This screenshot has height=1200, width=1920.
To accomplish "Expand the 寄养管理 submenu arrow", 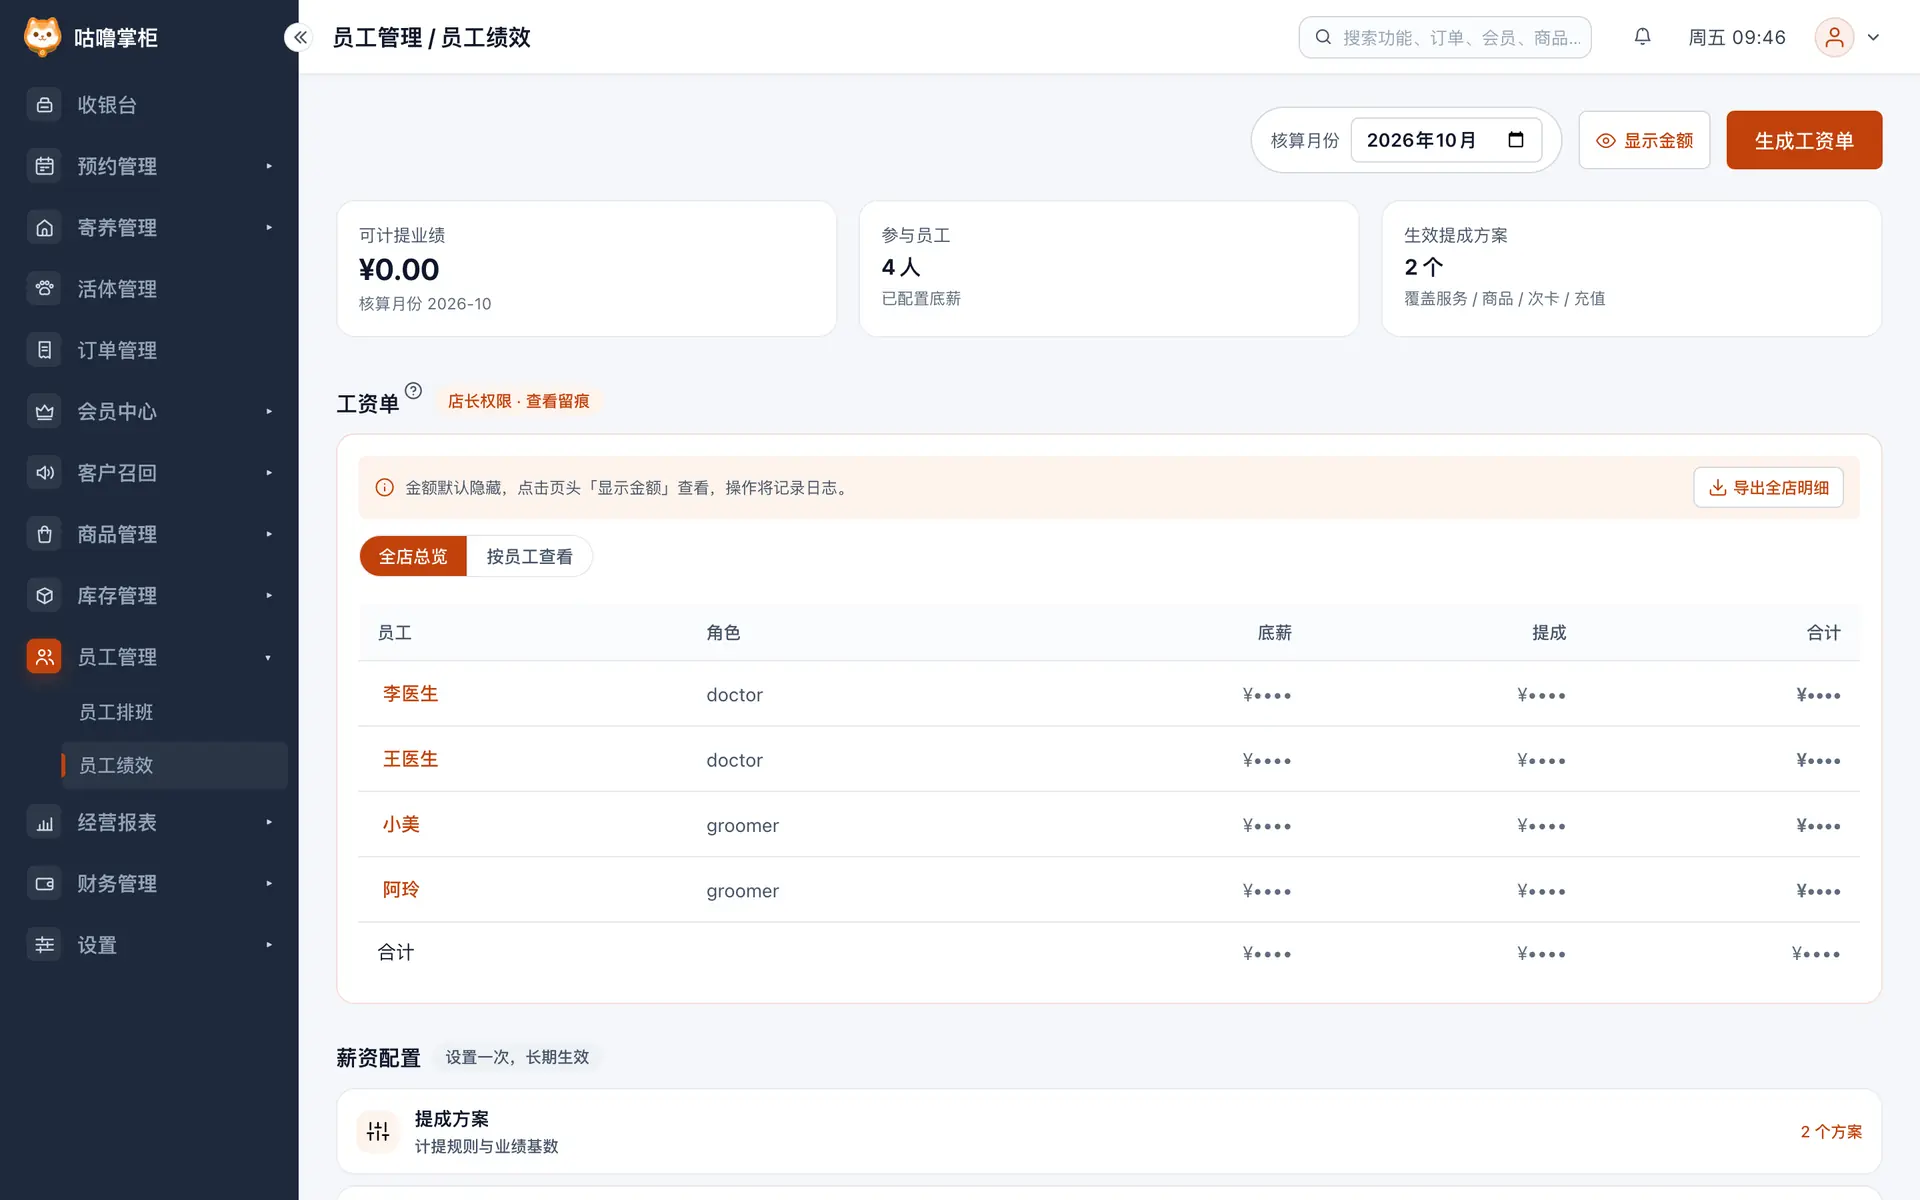I will 269,228.
